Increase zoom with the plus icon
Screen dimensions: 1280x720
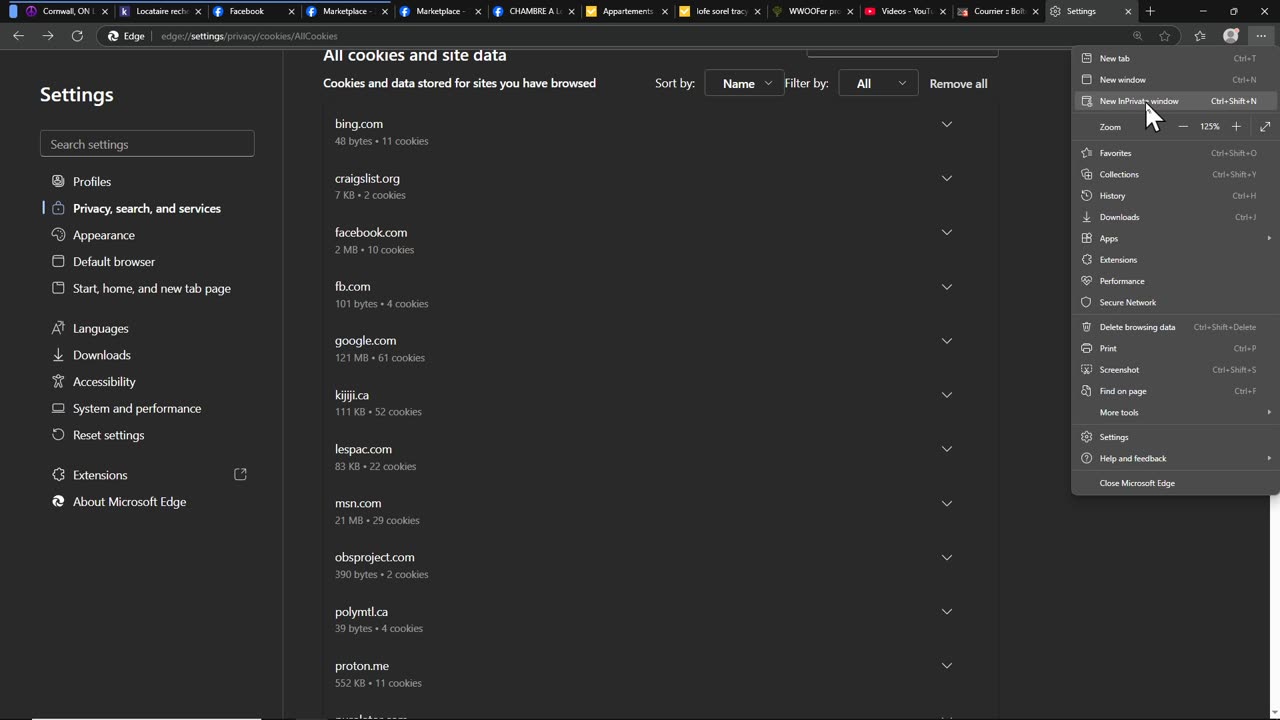(1236, 127)
